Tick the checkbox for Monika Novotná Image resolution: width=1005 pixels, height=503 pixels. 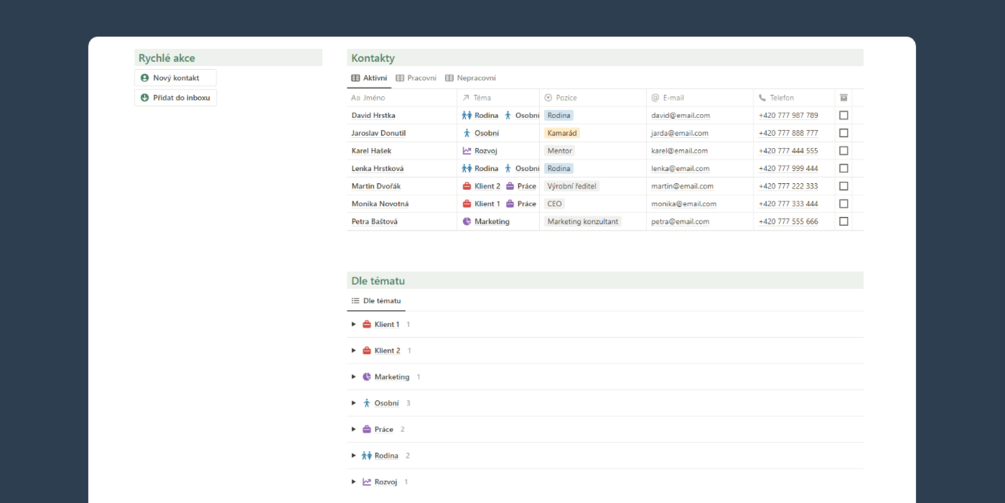[843, 204]
